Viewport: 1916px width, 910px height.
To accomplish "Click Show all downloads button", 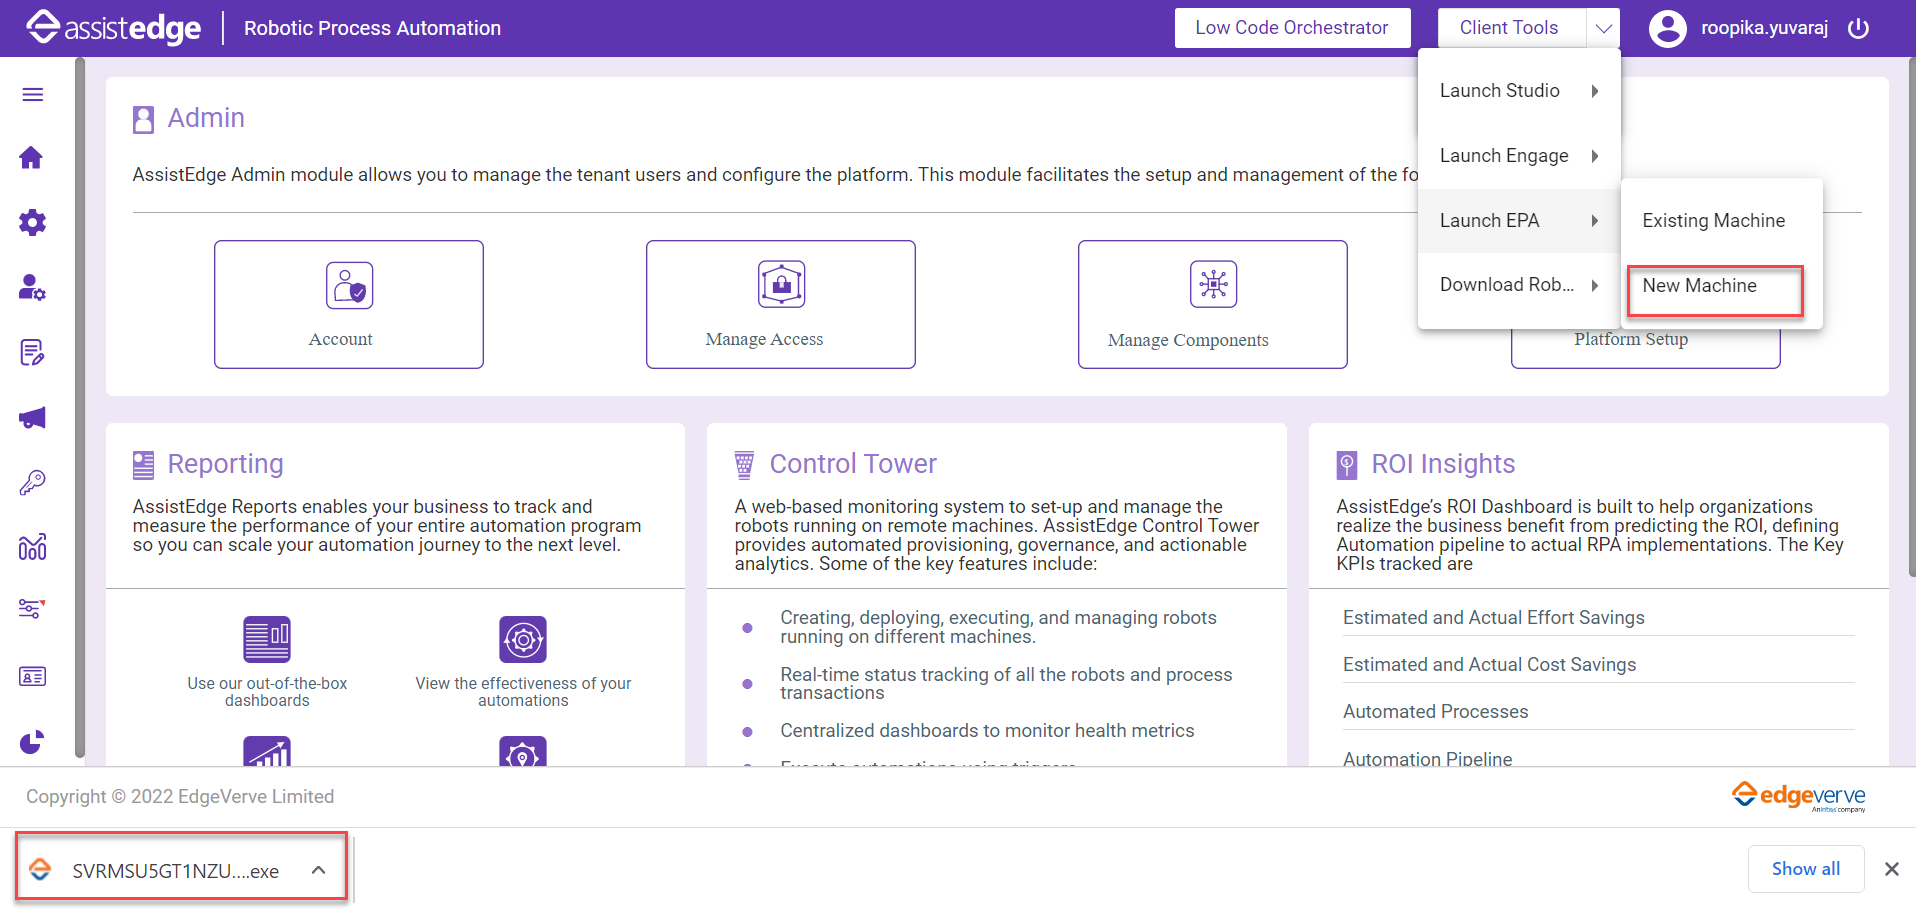I will pos(1805,869).
